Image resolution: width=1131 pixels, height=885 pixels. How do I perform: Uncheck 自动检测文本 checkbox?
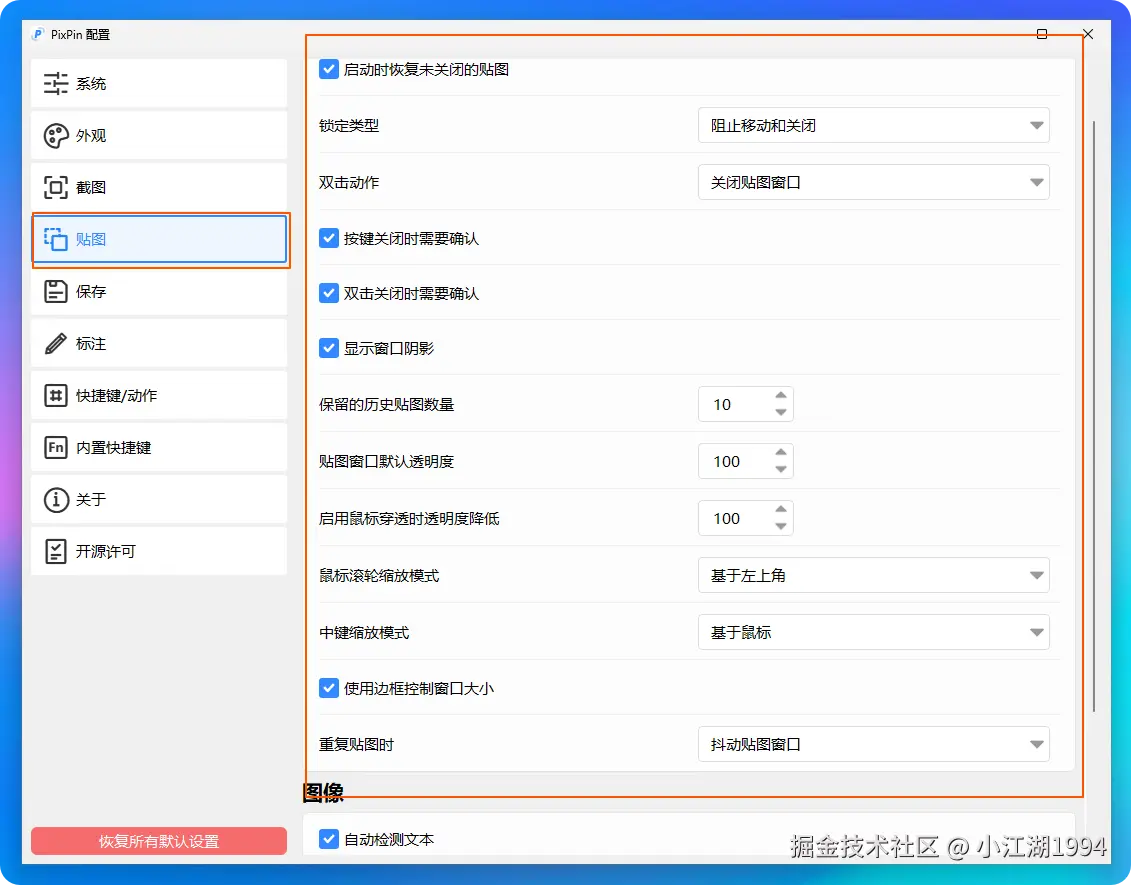[329, 839]
